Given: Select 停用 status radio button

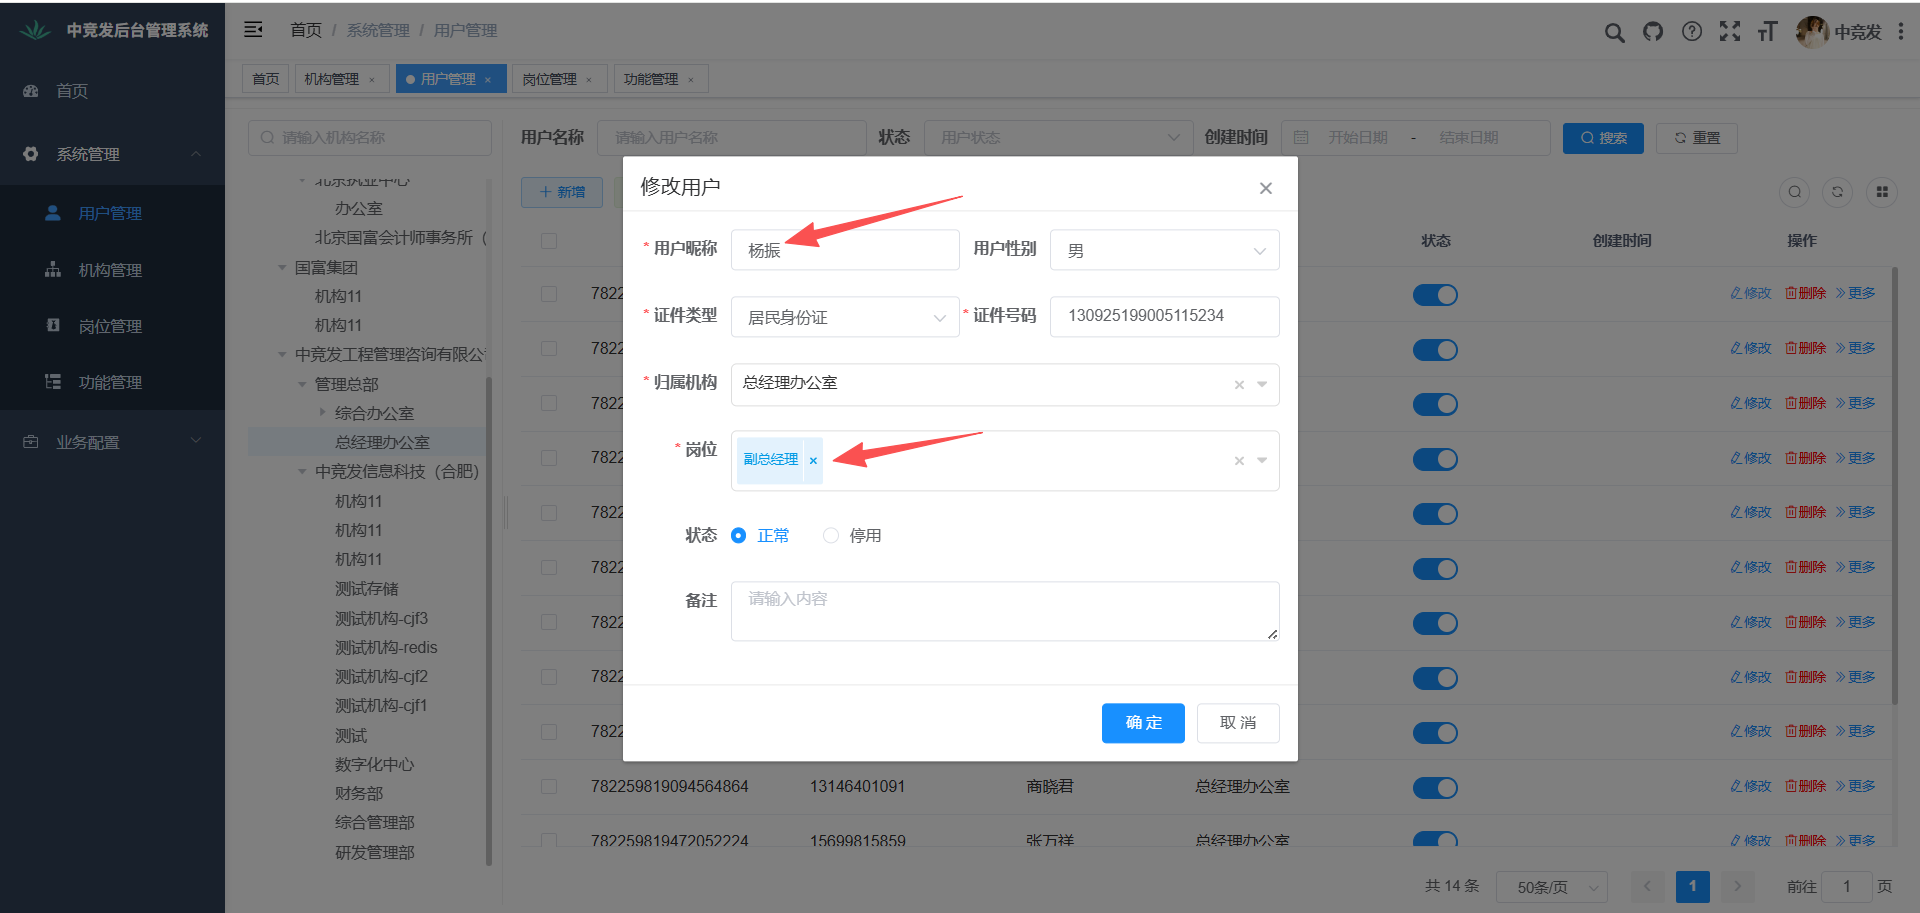Looking at the screenshot, I should [x=831, y=536].
